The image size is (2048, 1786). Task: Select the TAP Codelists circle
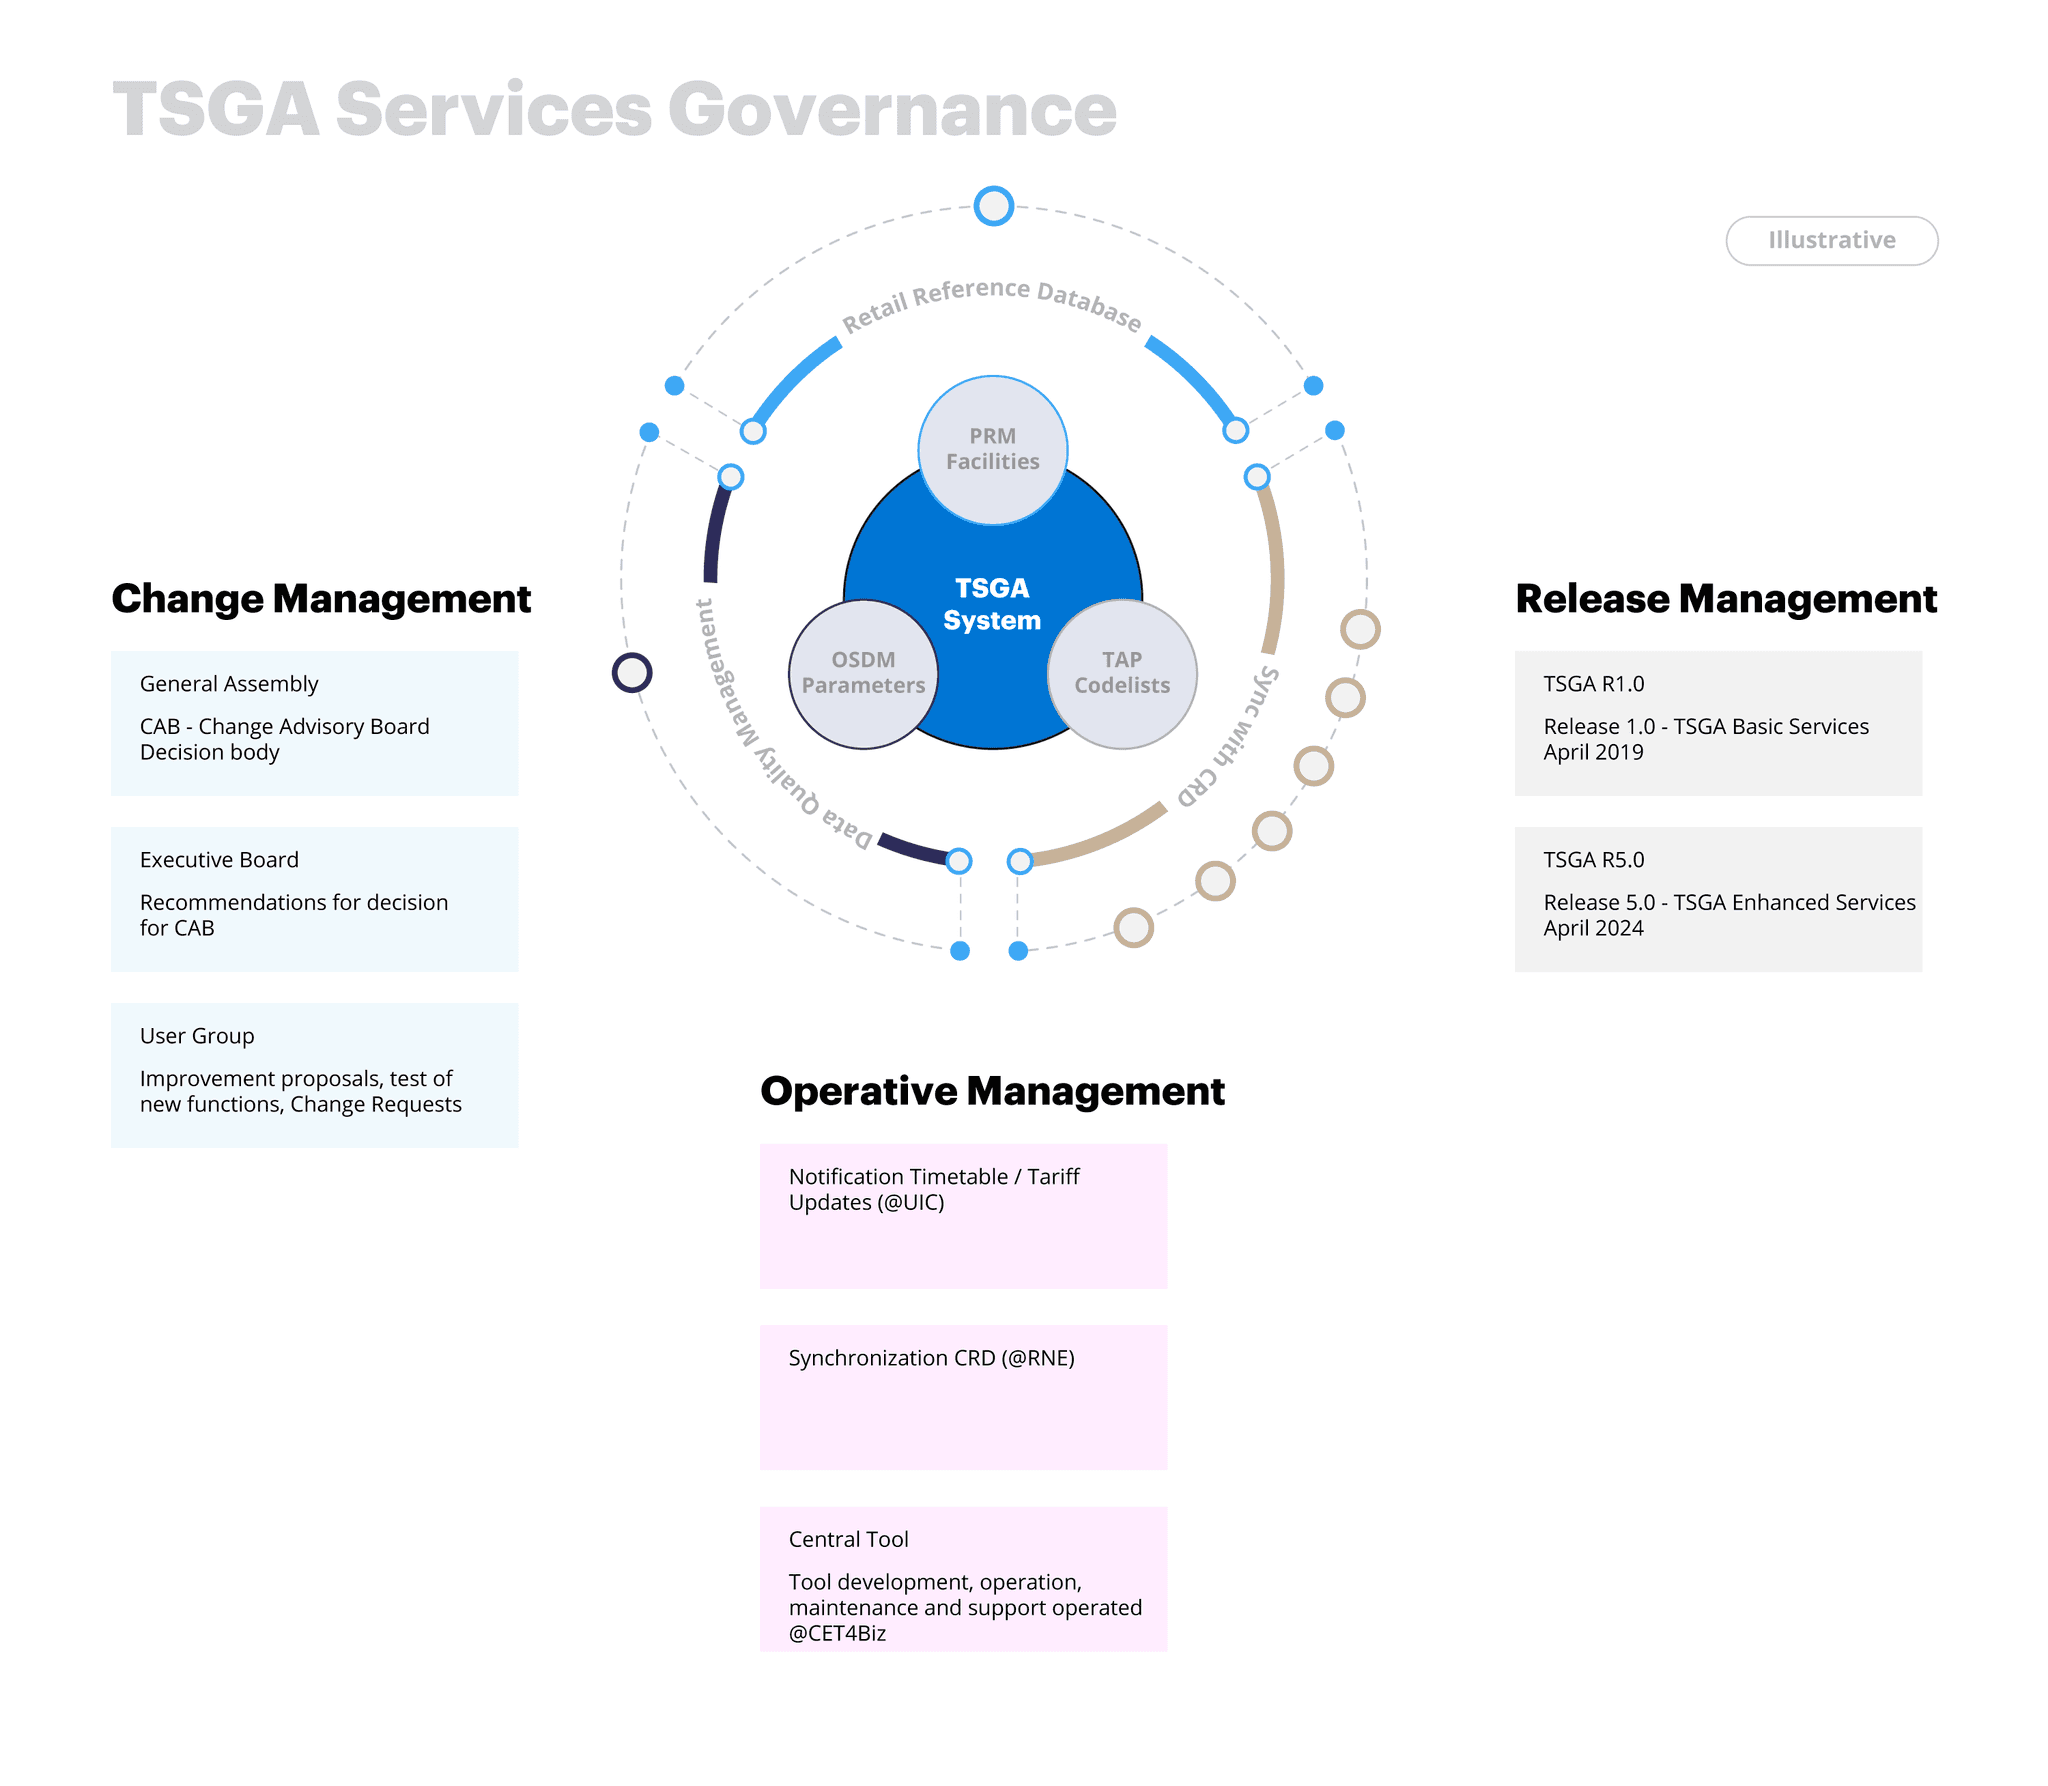point(1122,674)
